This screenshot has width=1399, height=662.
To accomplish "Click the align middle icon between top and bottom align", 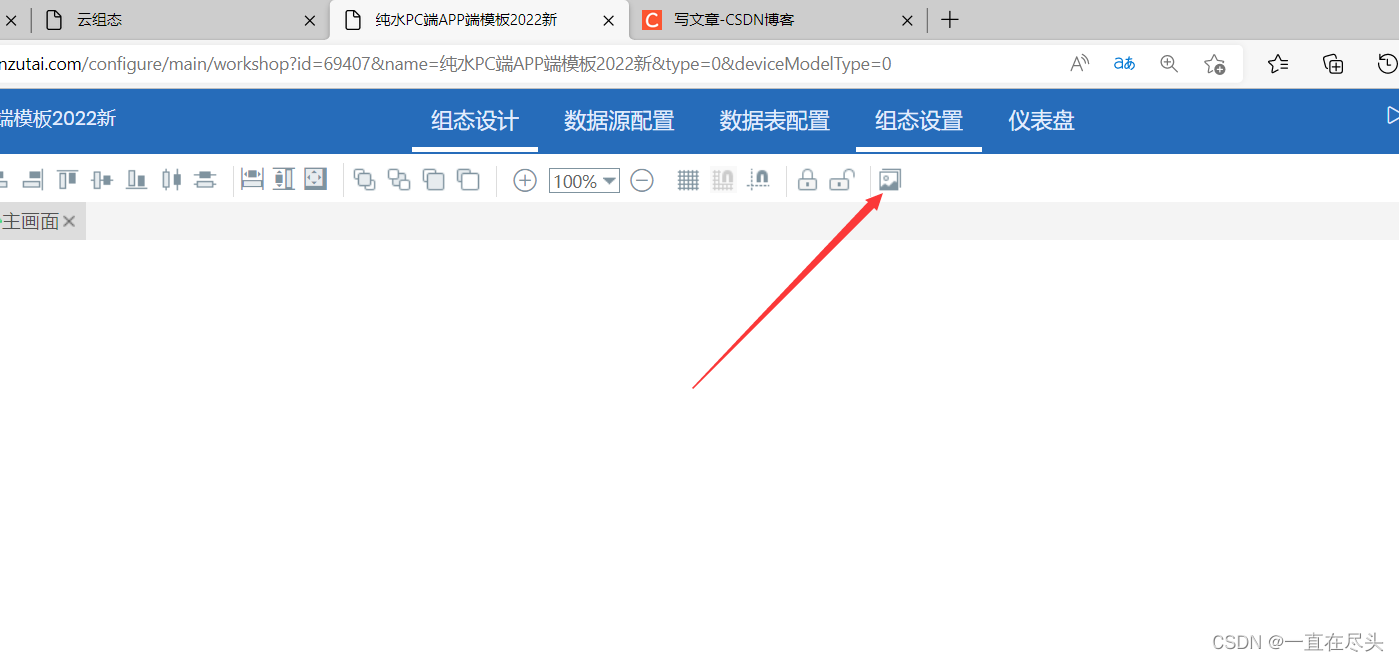I will point(102,180).
